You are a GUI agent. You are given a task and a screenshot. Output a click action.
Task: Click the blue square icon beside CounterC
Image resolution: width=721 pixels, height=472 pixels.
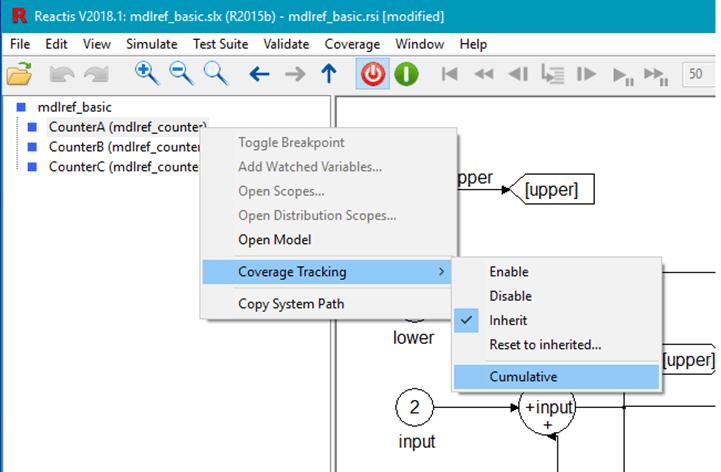32,167
